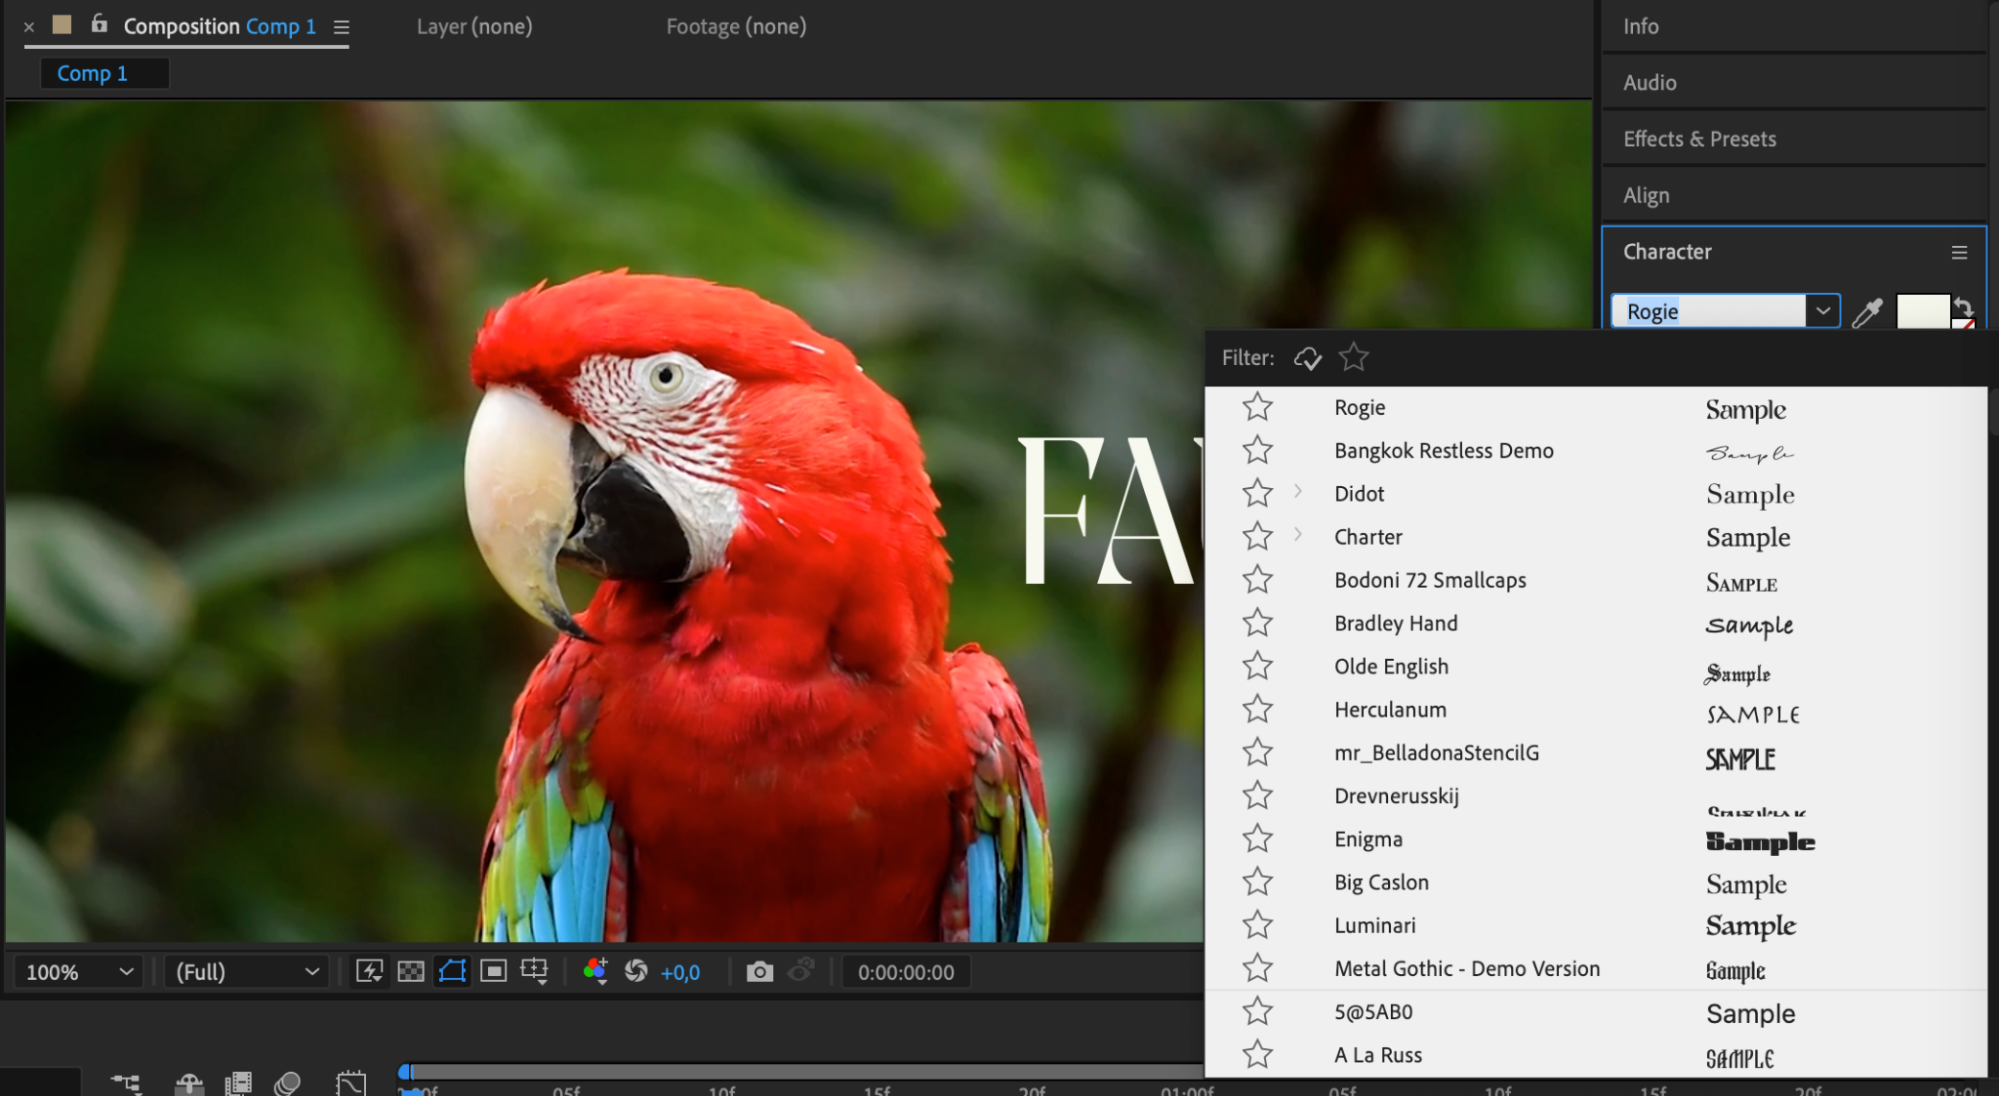1999x1097 pixels.
Task: Click the Region of Interest icon
Action: click(x=493, y=971)
